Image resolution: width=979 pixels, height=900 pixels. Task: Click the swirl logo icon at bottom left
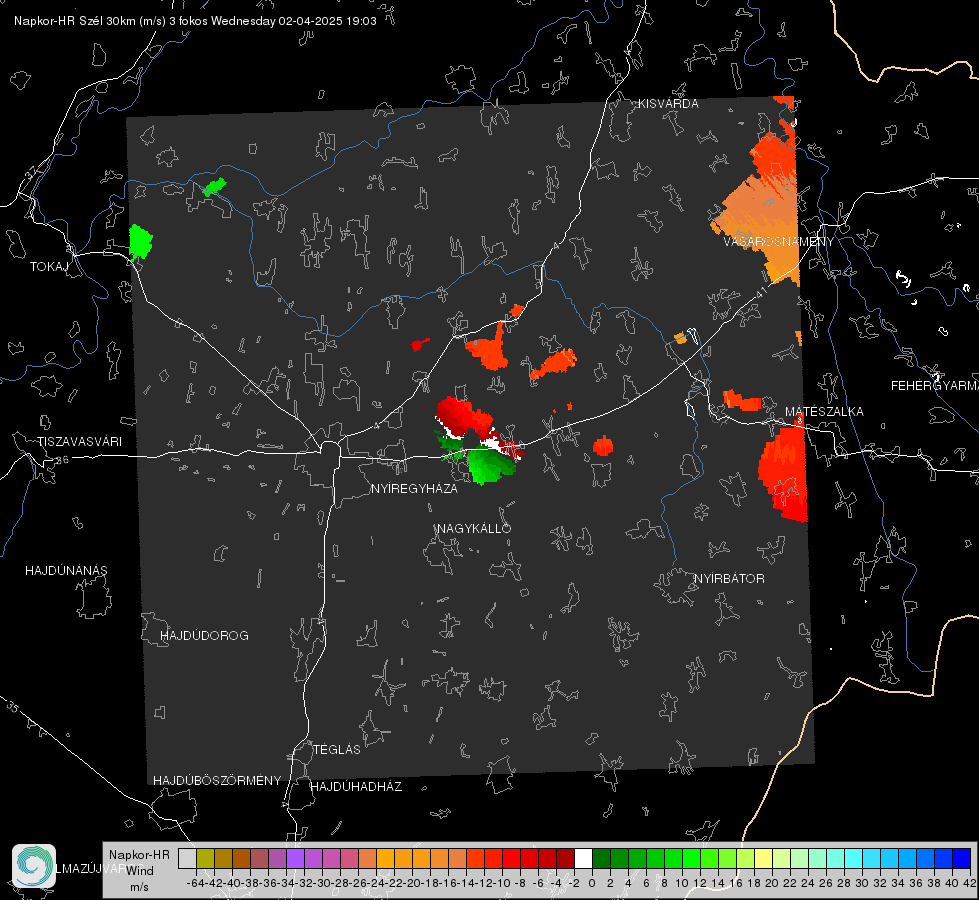pos(34,866)
